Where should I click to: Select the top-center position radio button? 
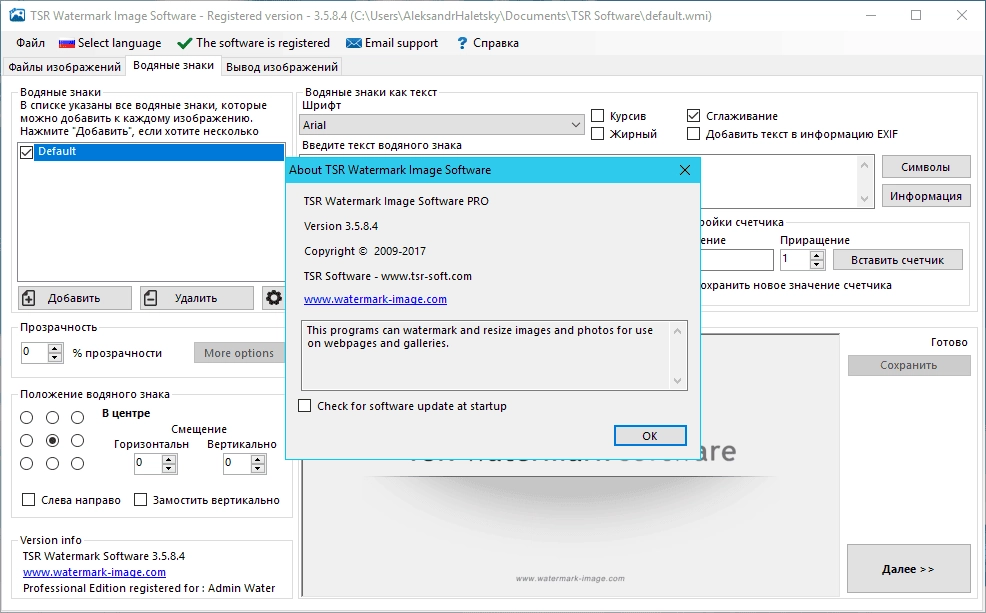coord(52,417)
